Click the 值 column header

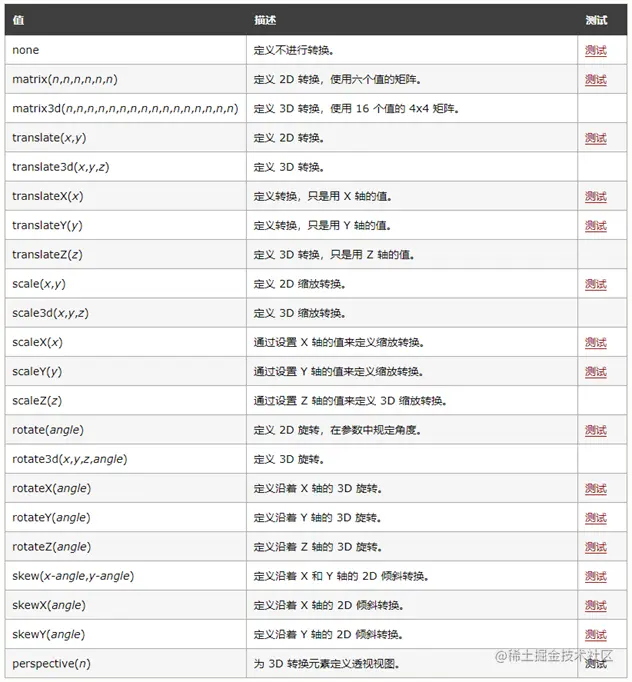tap(18, 20)
